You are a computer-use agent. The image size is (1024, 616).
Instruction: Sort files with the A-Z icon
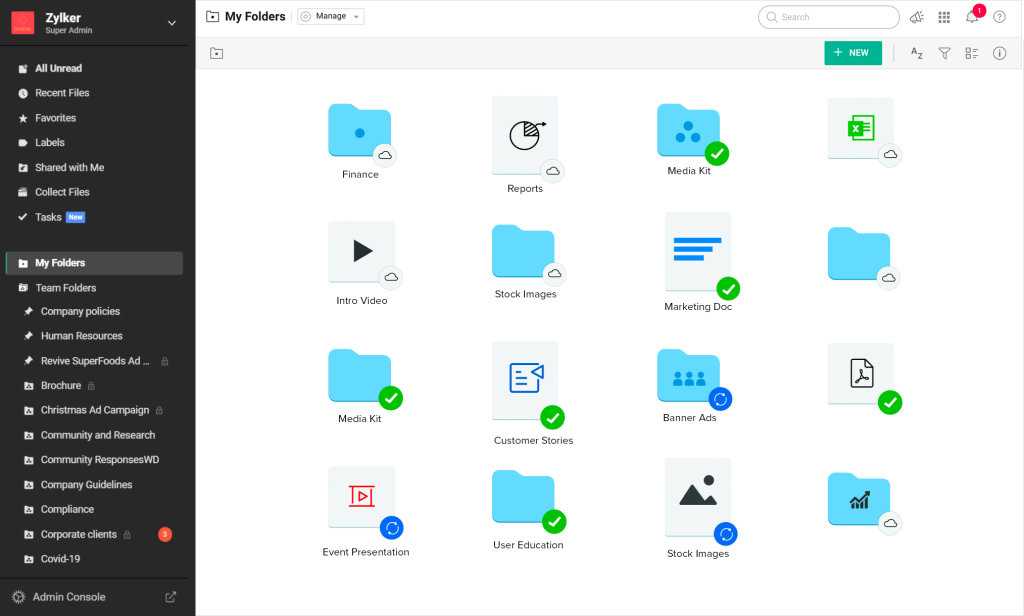tap(916, 53)
